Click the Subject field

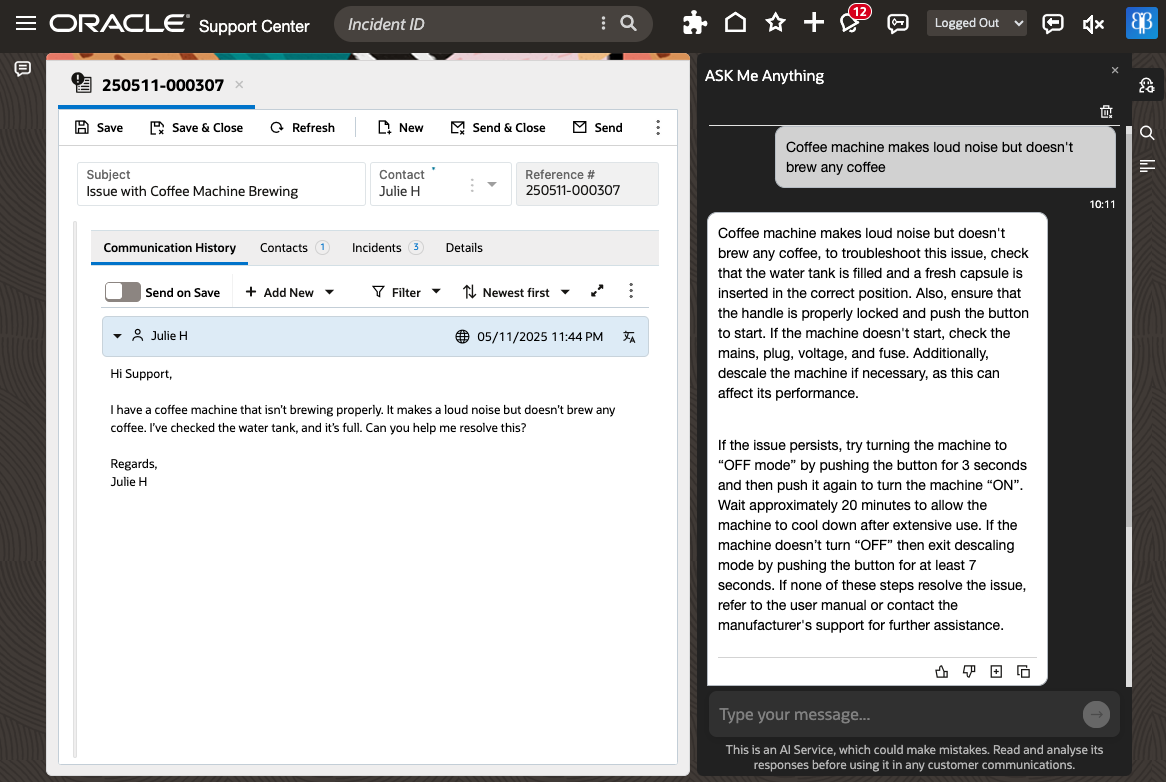[x=221, y=184]
